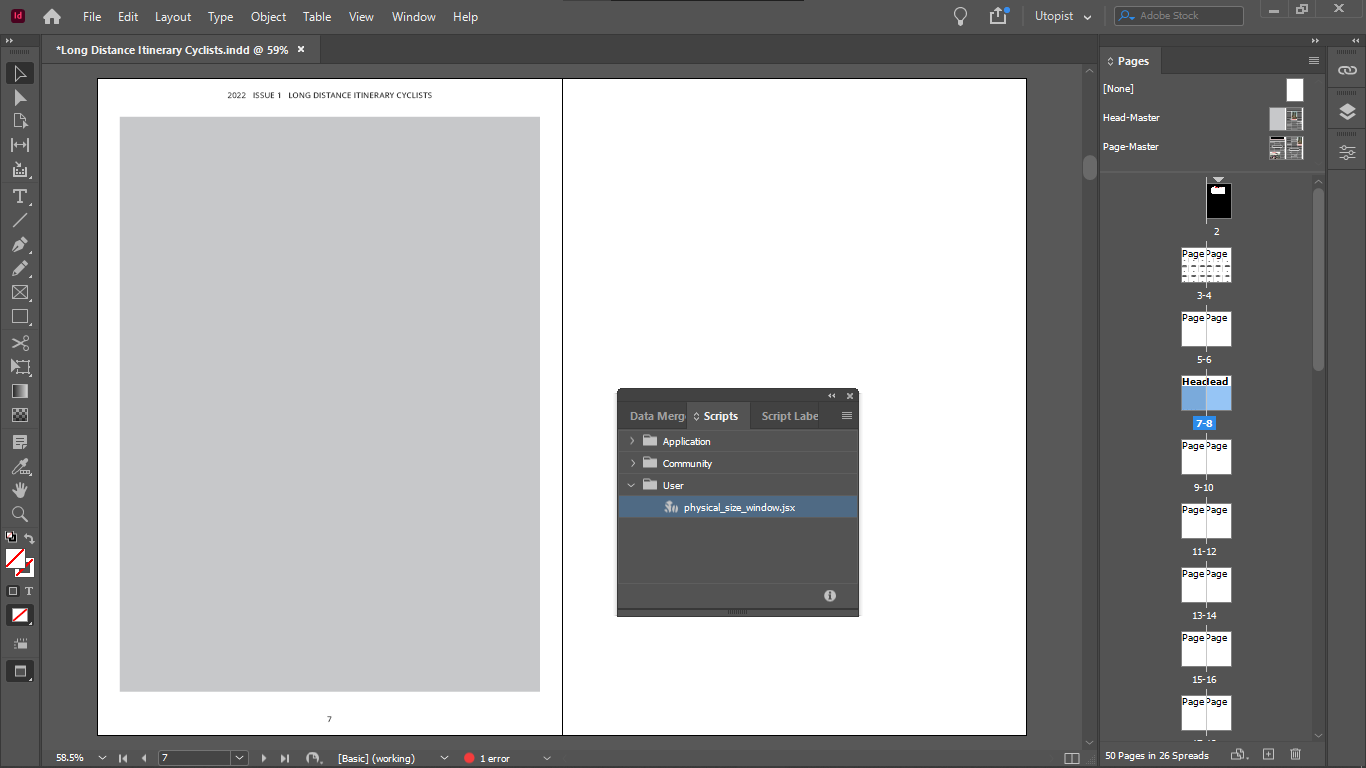The height and width of the screenshot is (768, 1366).
Task: Open the Layers panel in the right dock
Action: coord(1346,110)
